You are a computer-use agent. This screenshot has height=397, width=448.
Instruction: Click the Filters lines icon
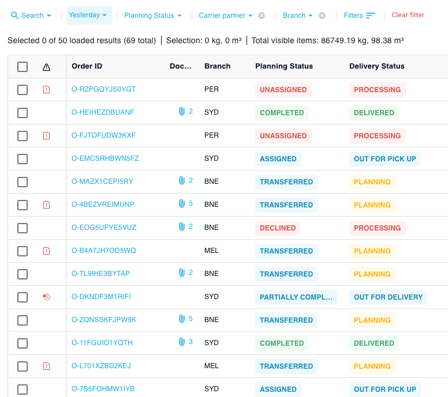370,15
